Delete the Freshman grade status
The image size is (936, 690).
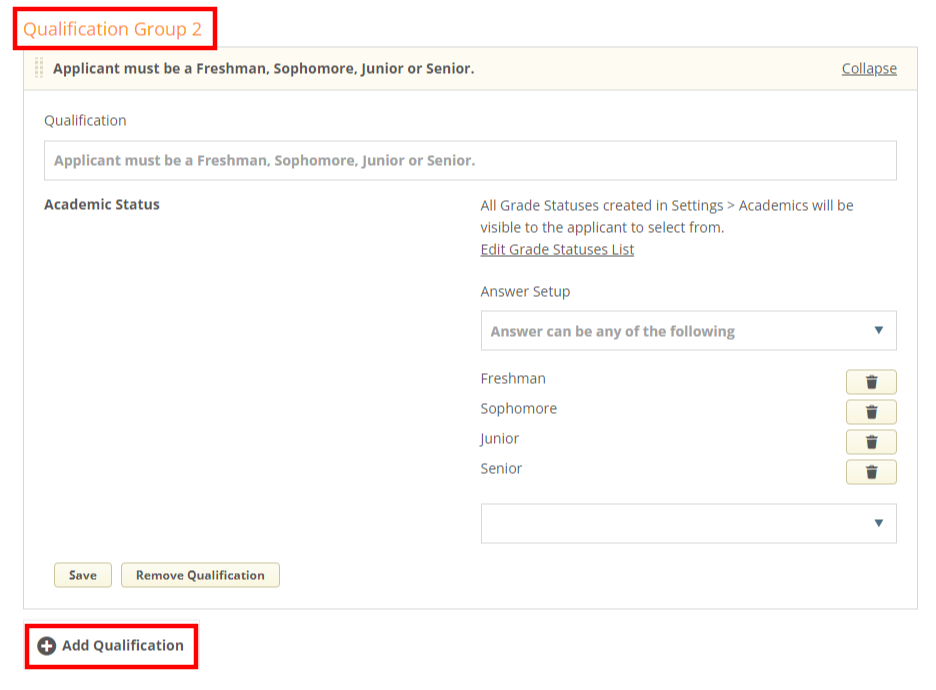pos(871,382)
